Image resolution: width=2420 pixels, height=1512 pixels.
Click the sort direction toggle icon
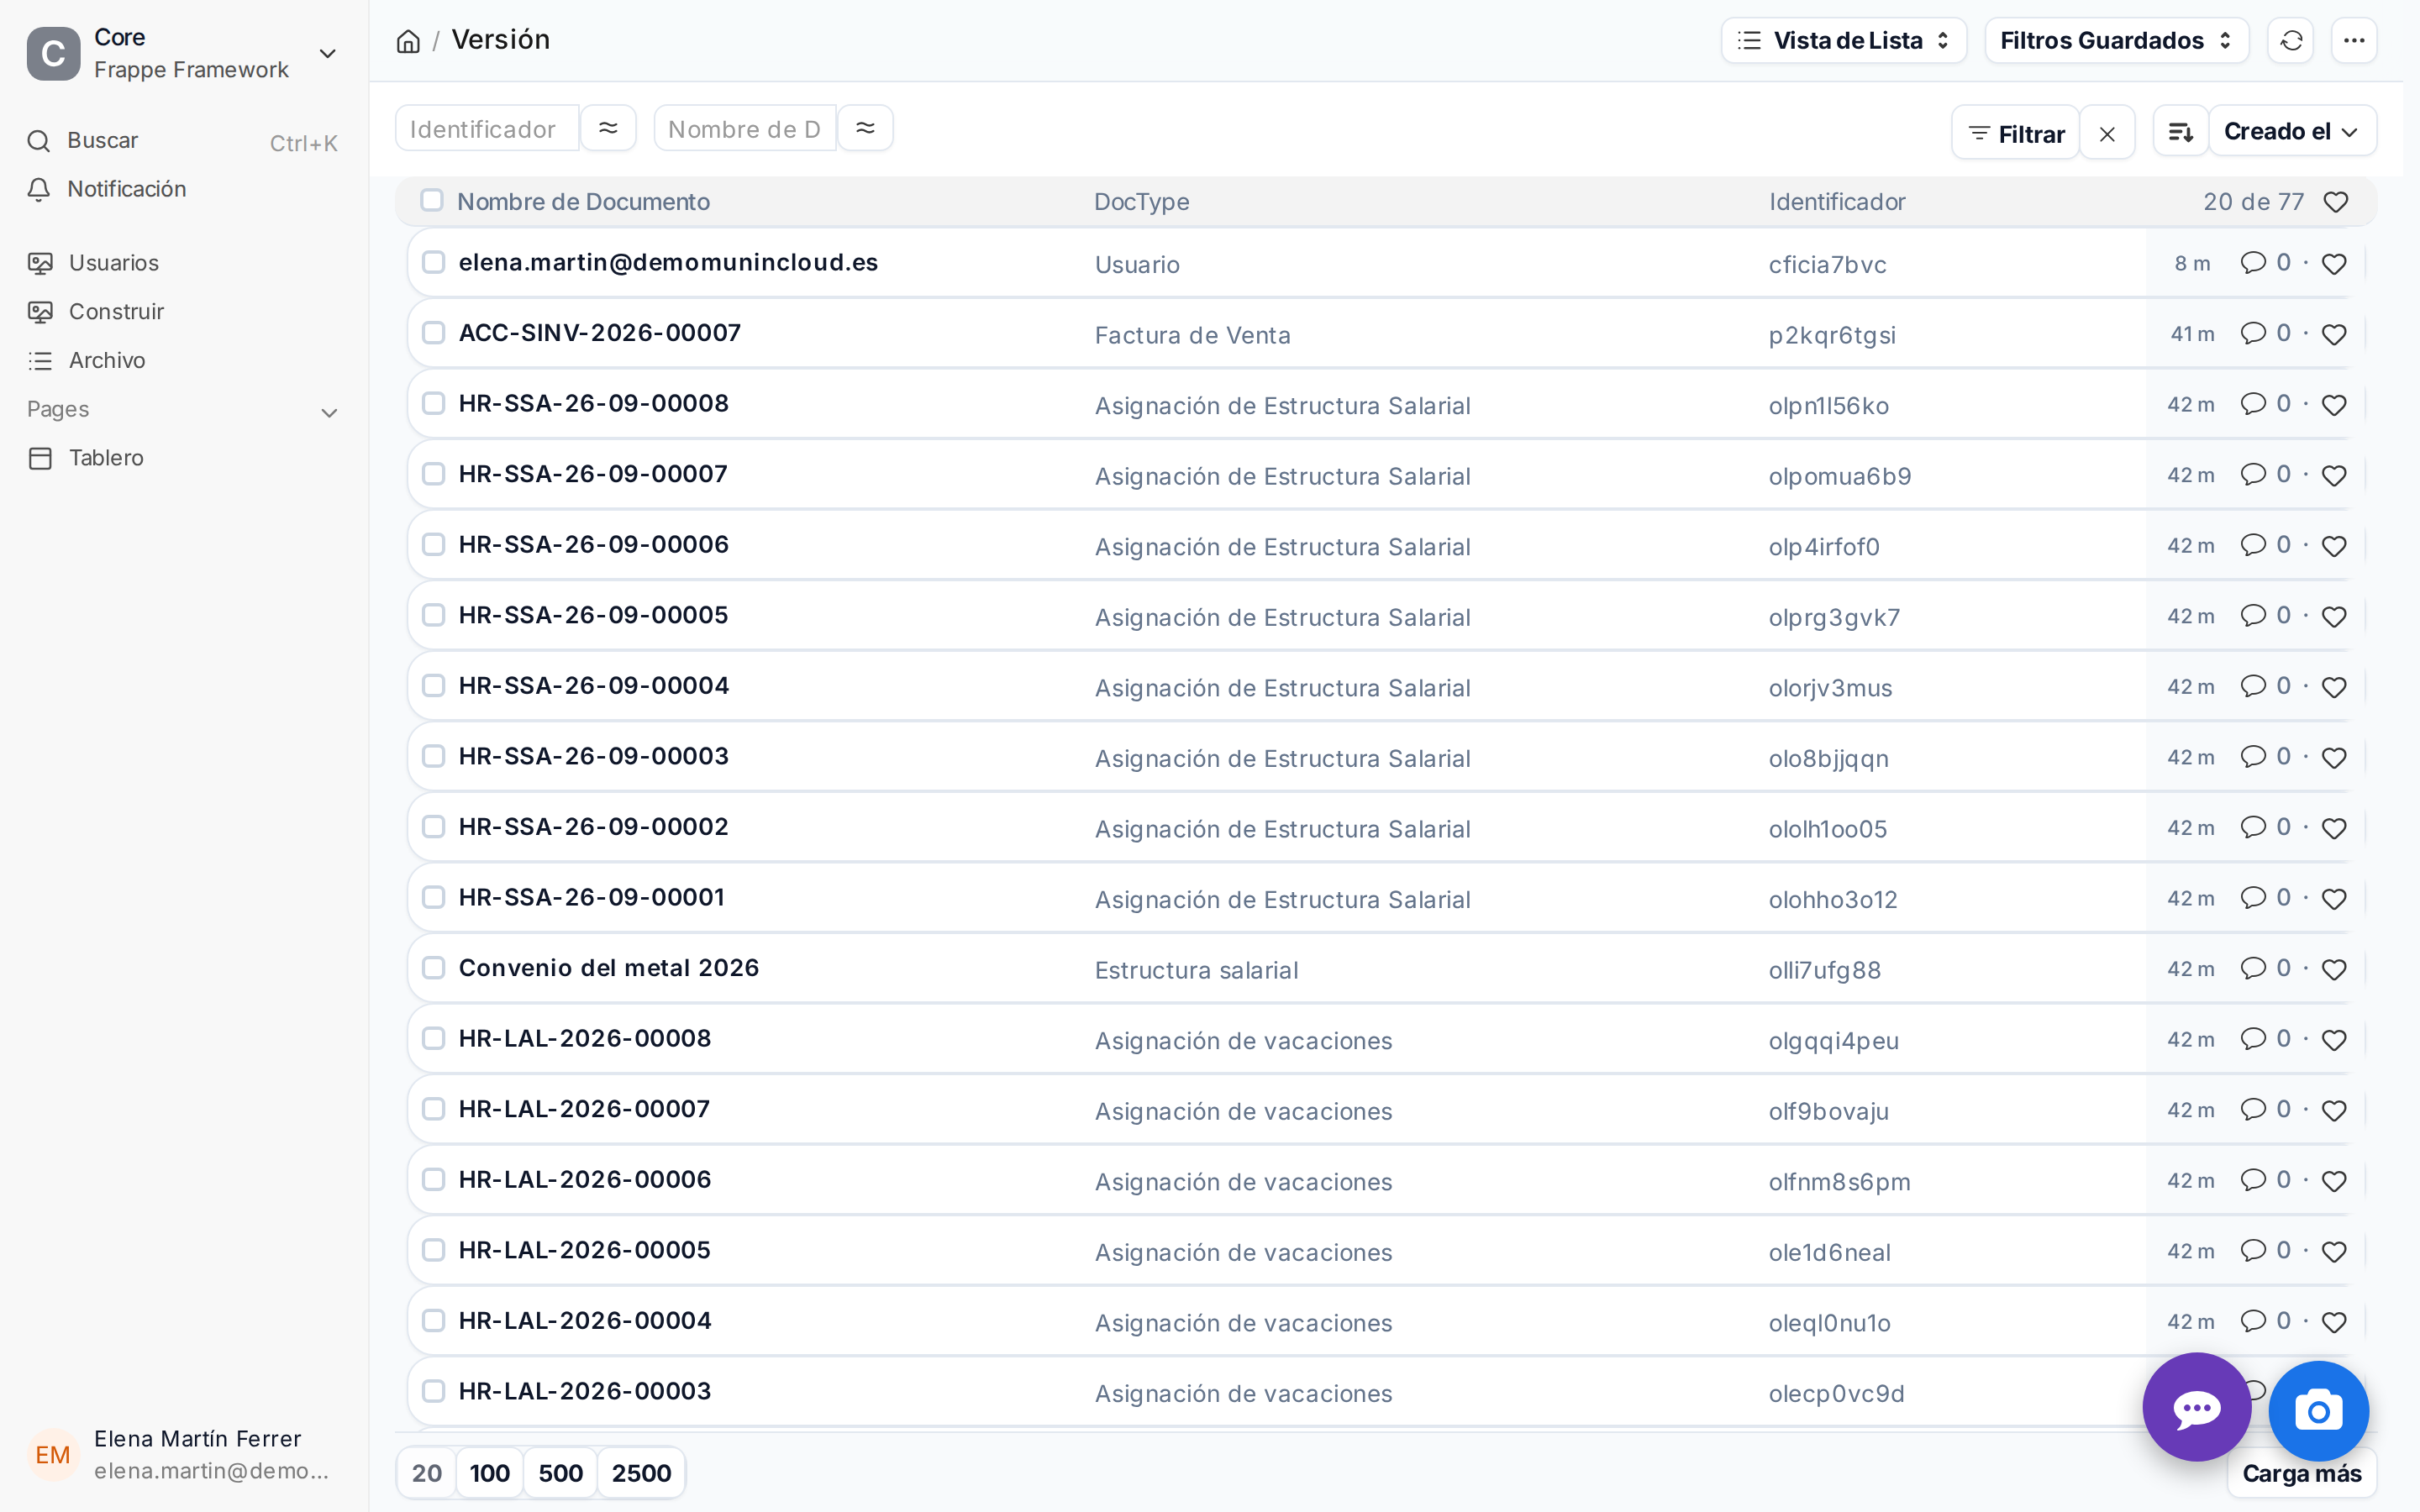[2180, 132]
